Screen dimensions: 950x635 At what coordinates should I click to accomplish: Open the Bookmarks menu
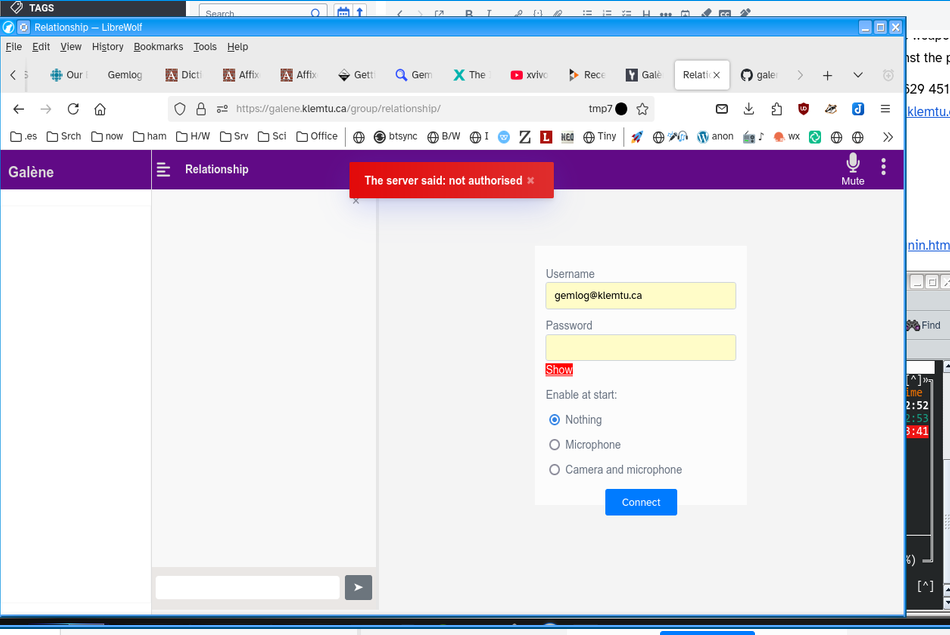click(x=158, y=47)
